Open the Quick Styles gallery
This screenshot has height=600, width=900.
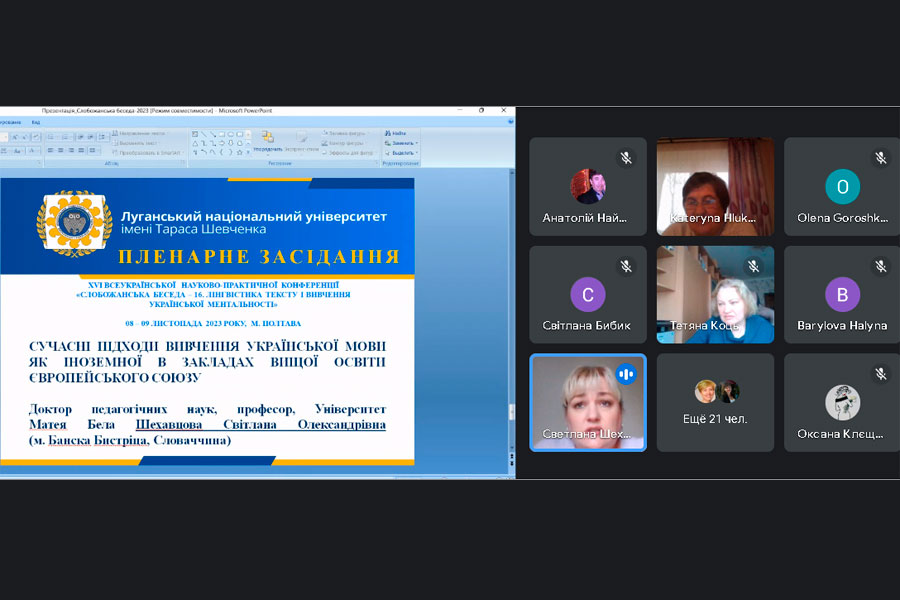pyautogui.click(x=301, y=144)
